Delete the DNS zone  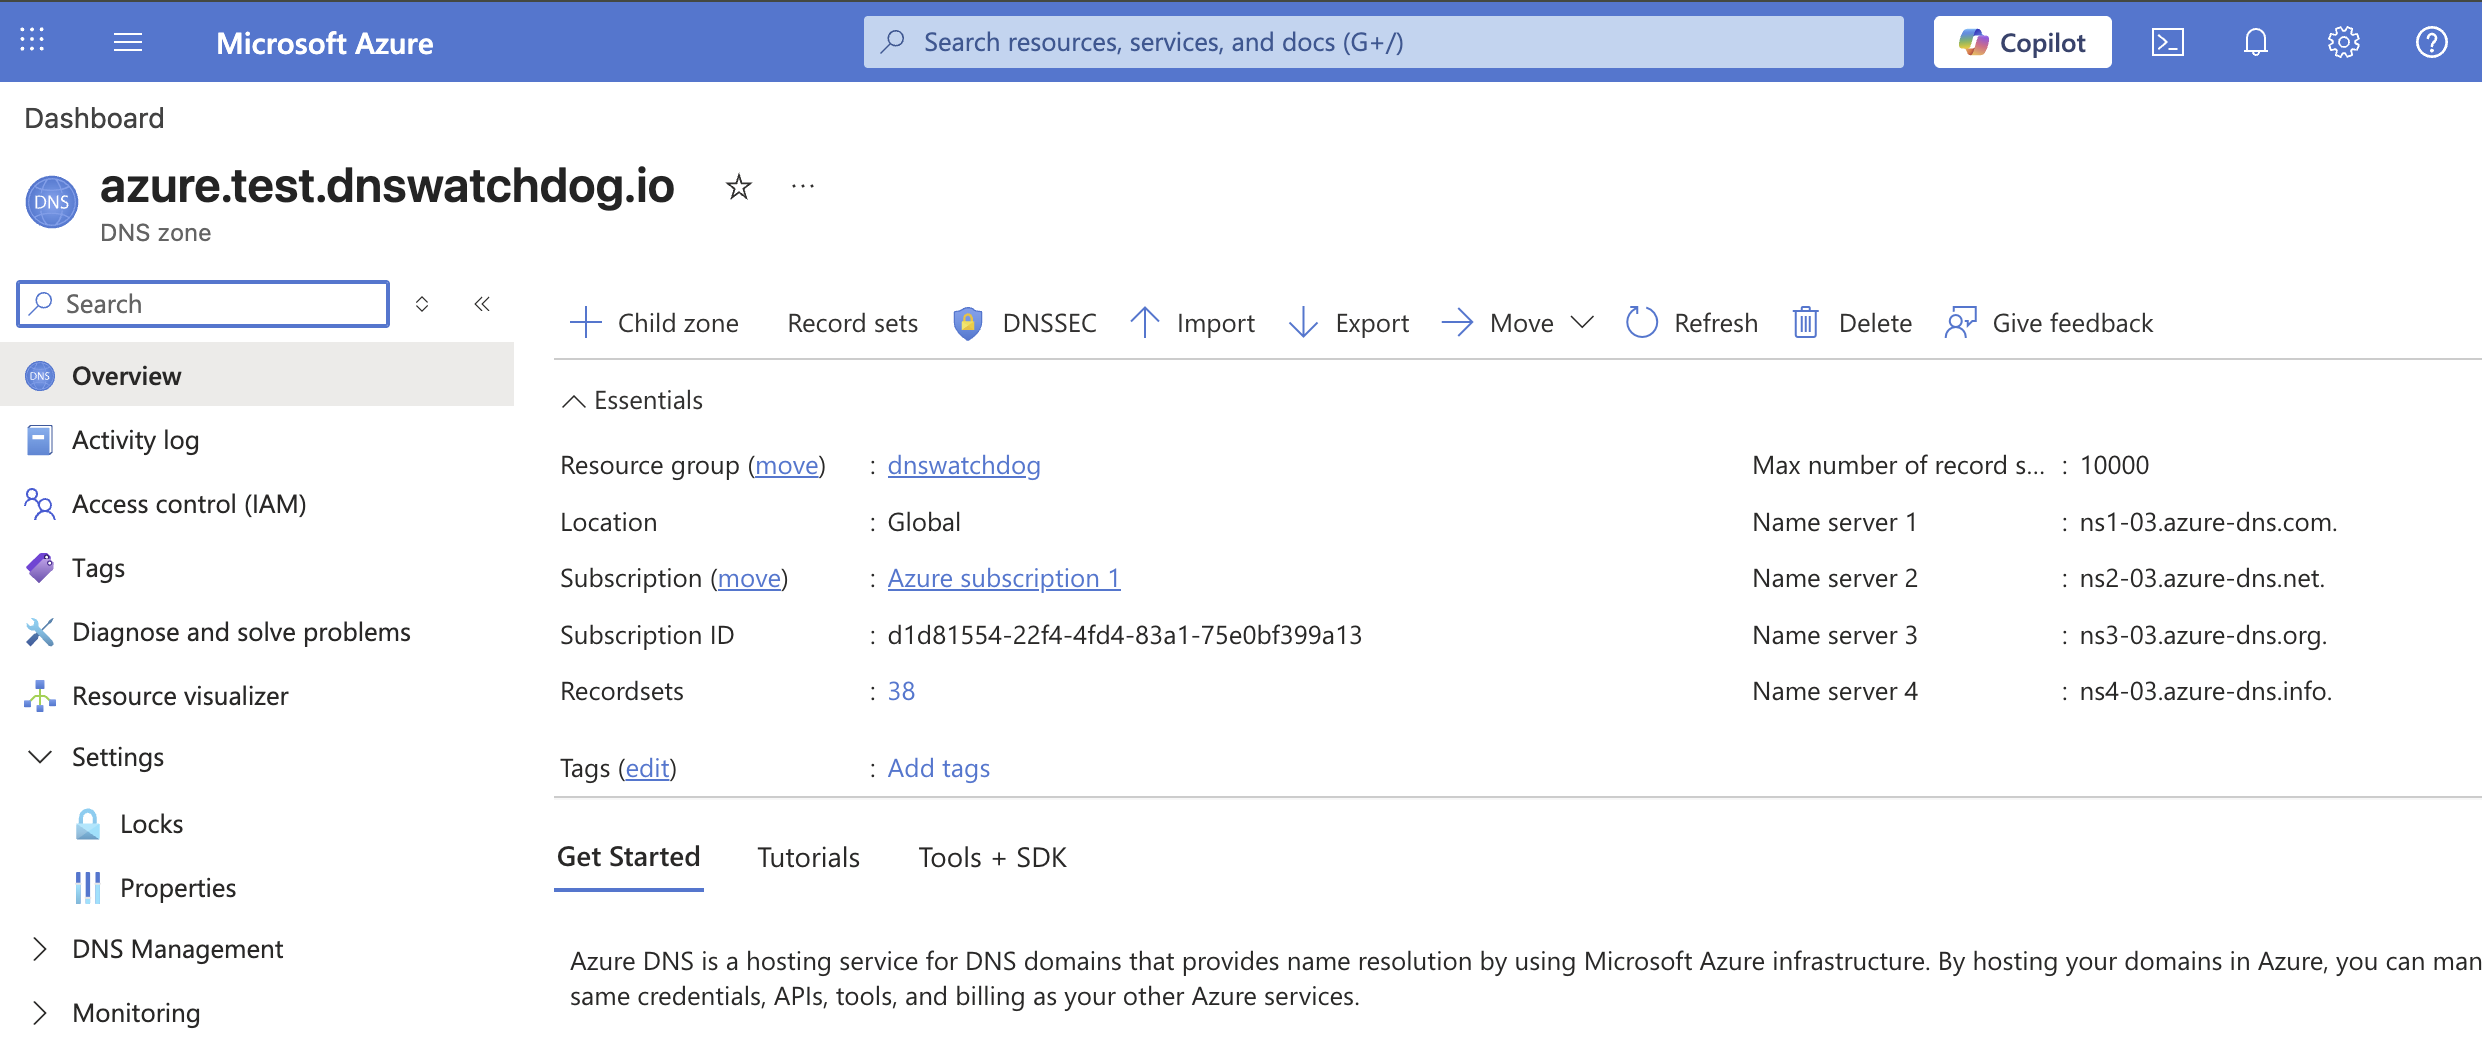click(1851, 323)
